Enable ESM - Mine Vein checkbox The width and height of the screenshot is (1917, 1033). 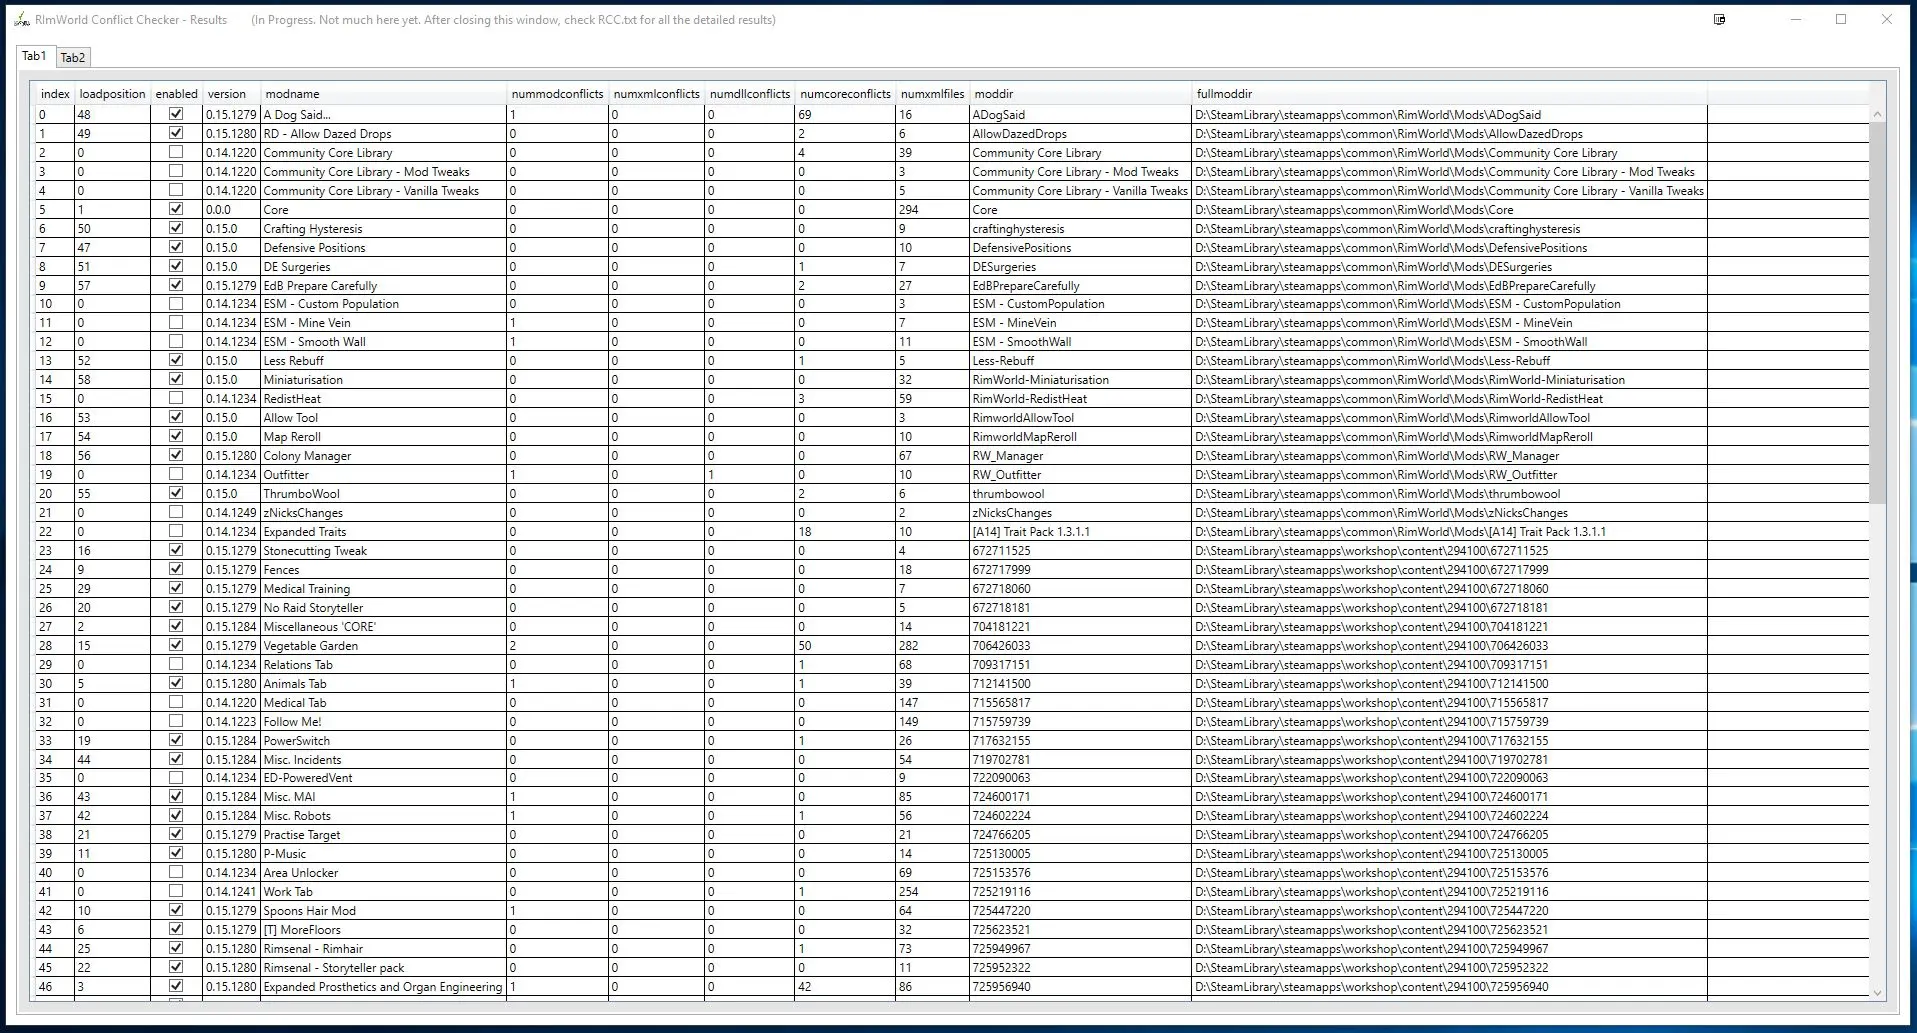pos(176,322)
